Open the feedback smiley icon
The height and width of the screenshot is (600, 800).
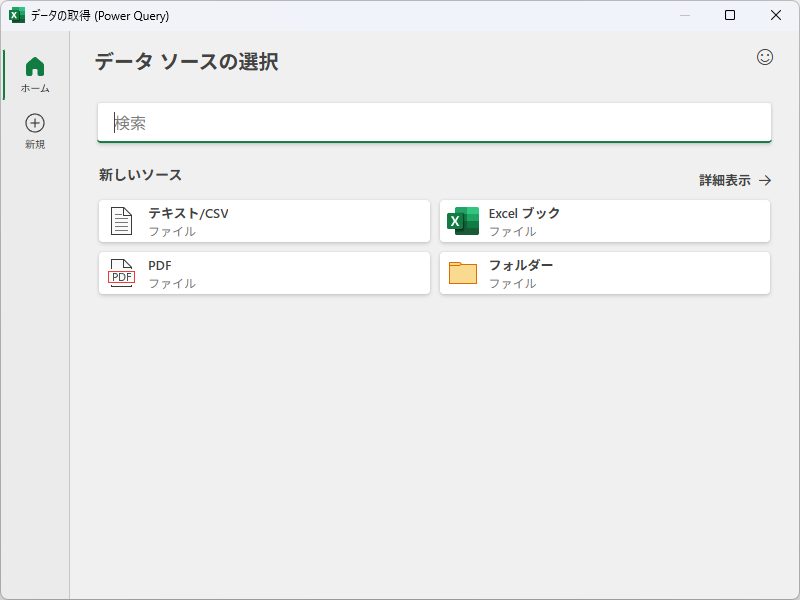[763, 58]
